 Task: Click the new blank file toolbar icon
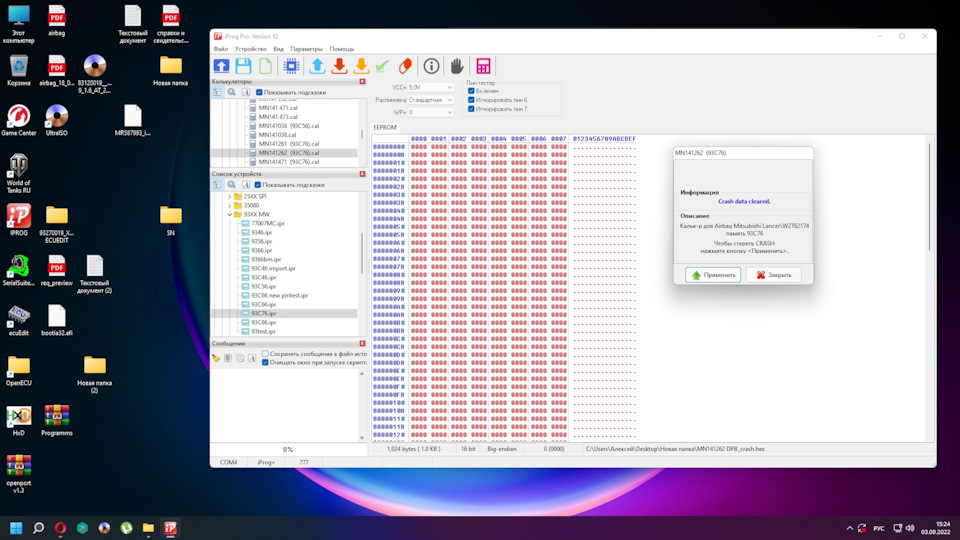click(266, 66)
